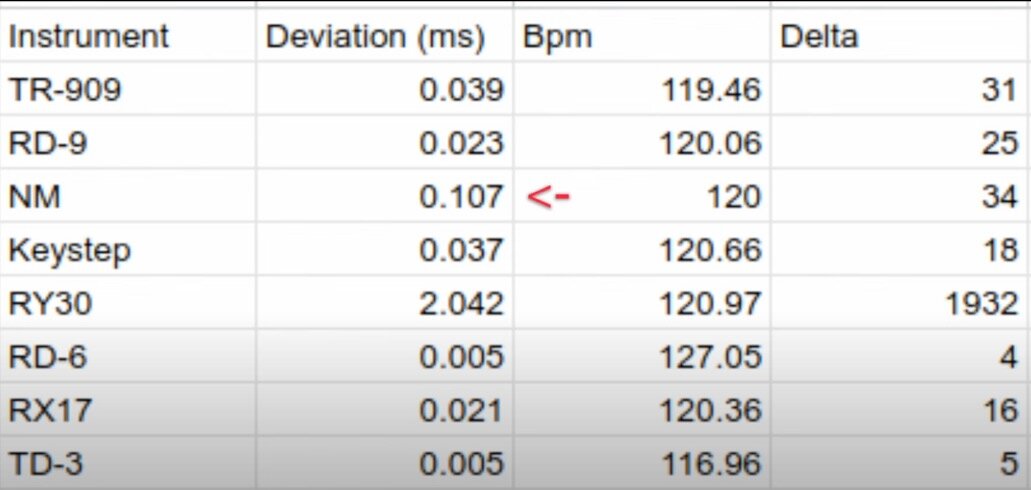The height and width of the screenshot is (490, 1031).
Task: Select the Instrument header cell
Action: click(x=128, y=36)
